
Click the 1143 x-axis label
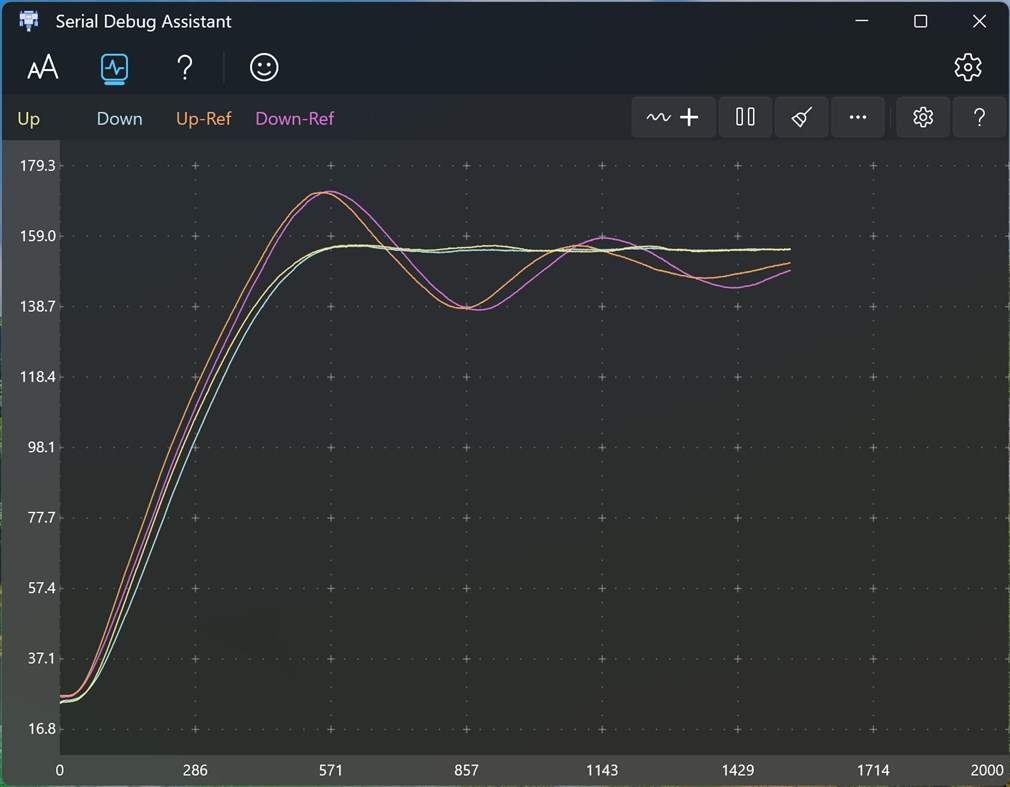[602, 770]
